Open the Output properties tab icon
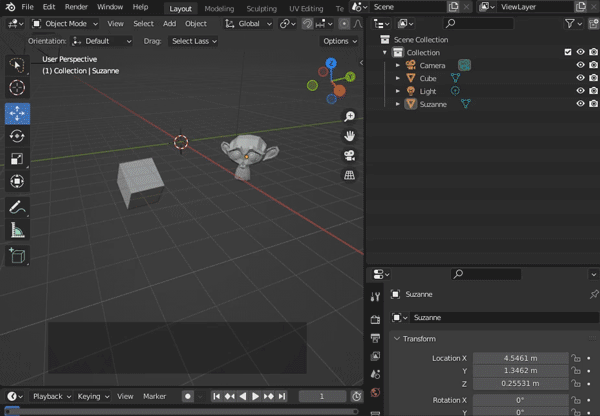Image resolution: width=600 pixels, height=416 pixels. pyautogui.click(x=375, y=338)
